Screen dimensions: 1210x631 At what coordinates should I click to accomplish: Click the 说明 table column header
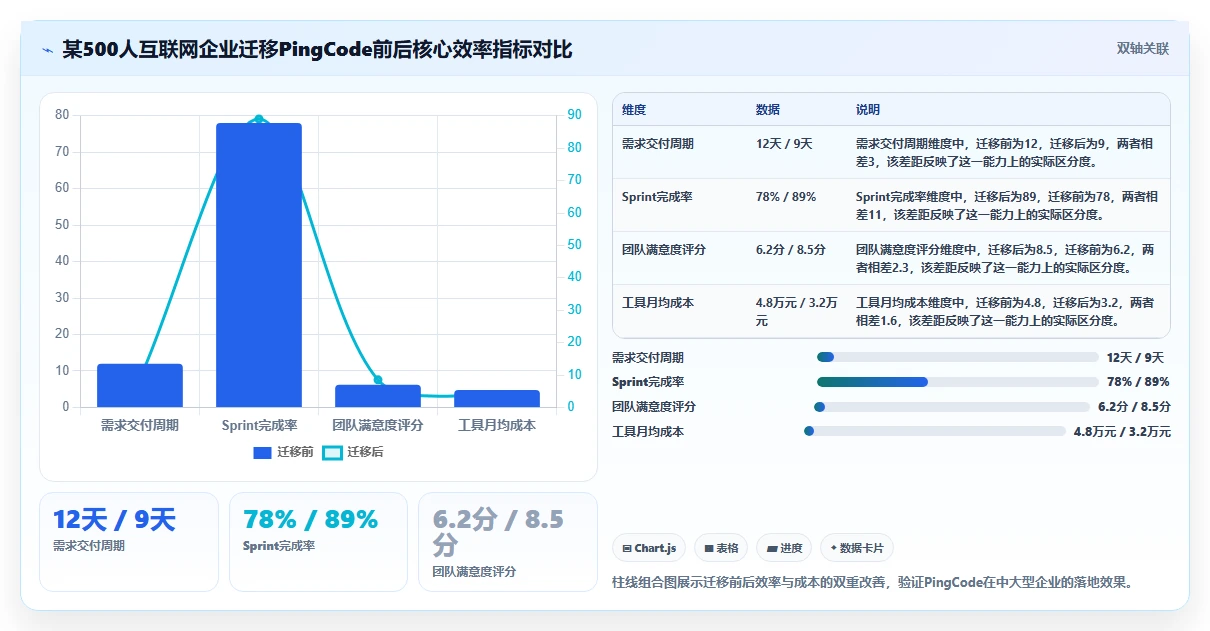[868, 110]
